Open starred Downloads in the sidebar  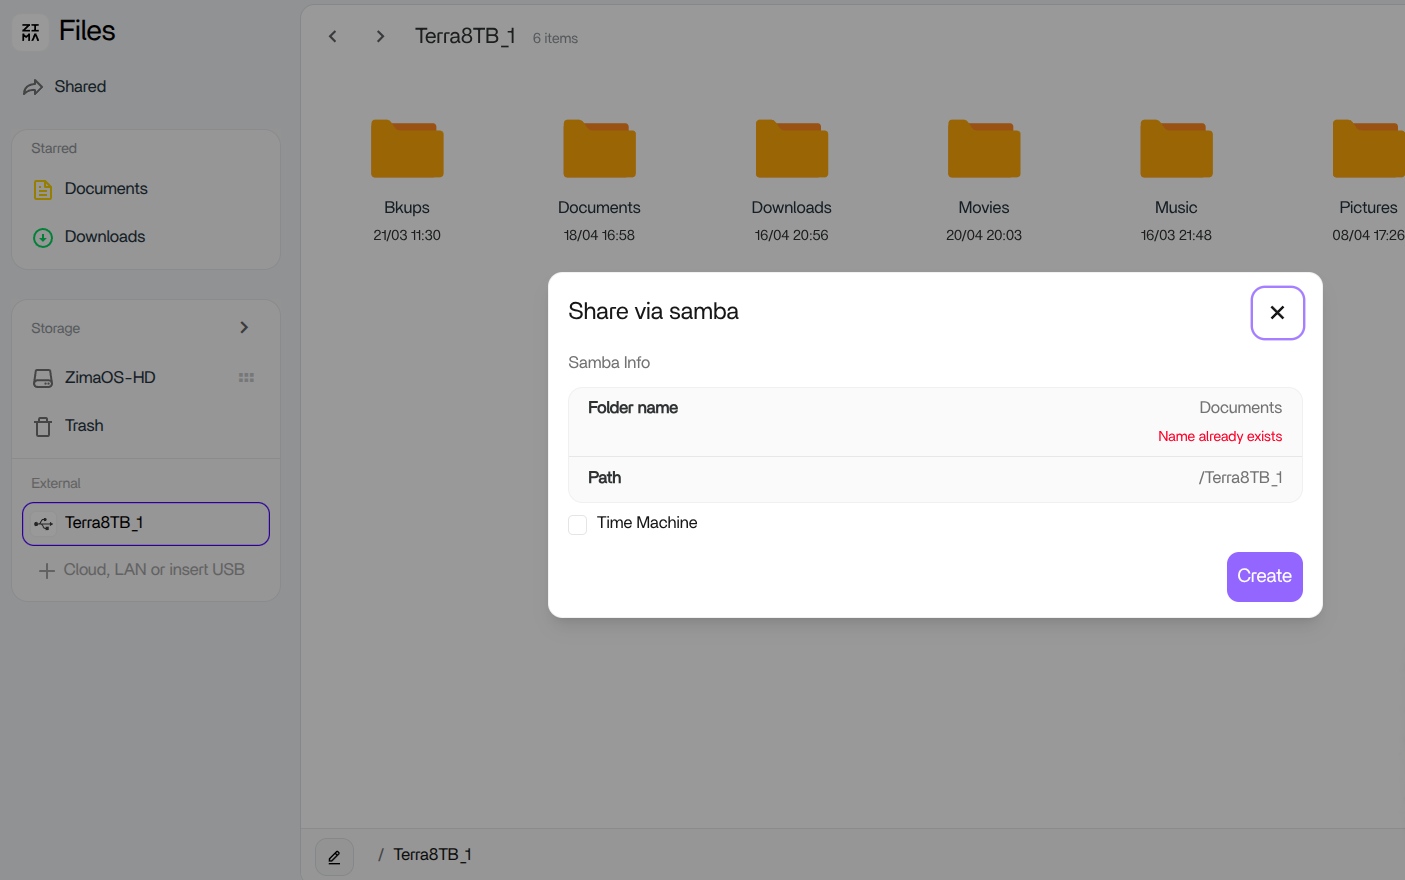click(x=104, y=237)
